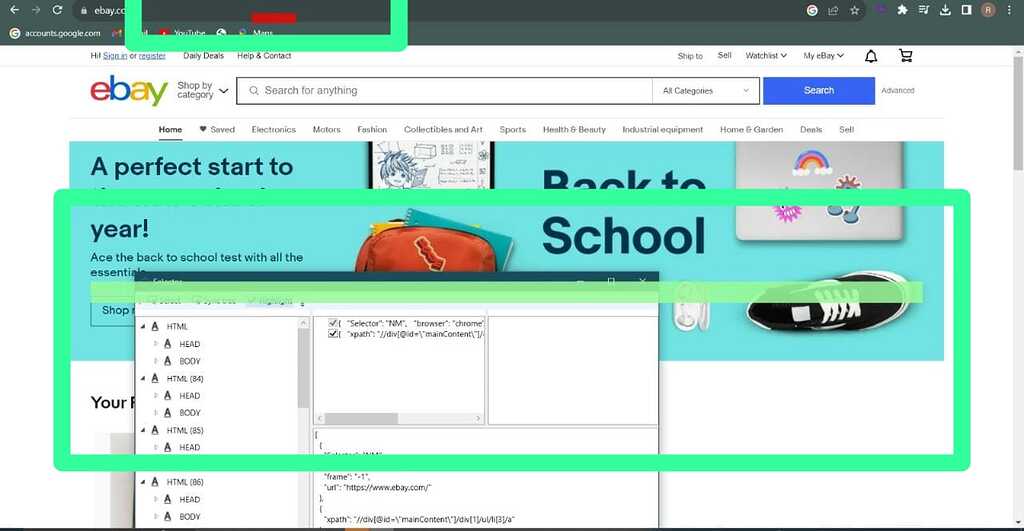
Task: Open the All Categories dropdown
Action: click(705, 91)
